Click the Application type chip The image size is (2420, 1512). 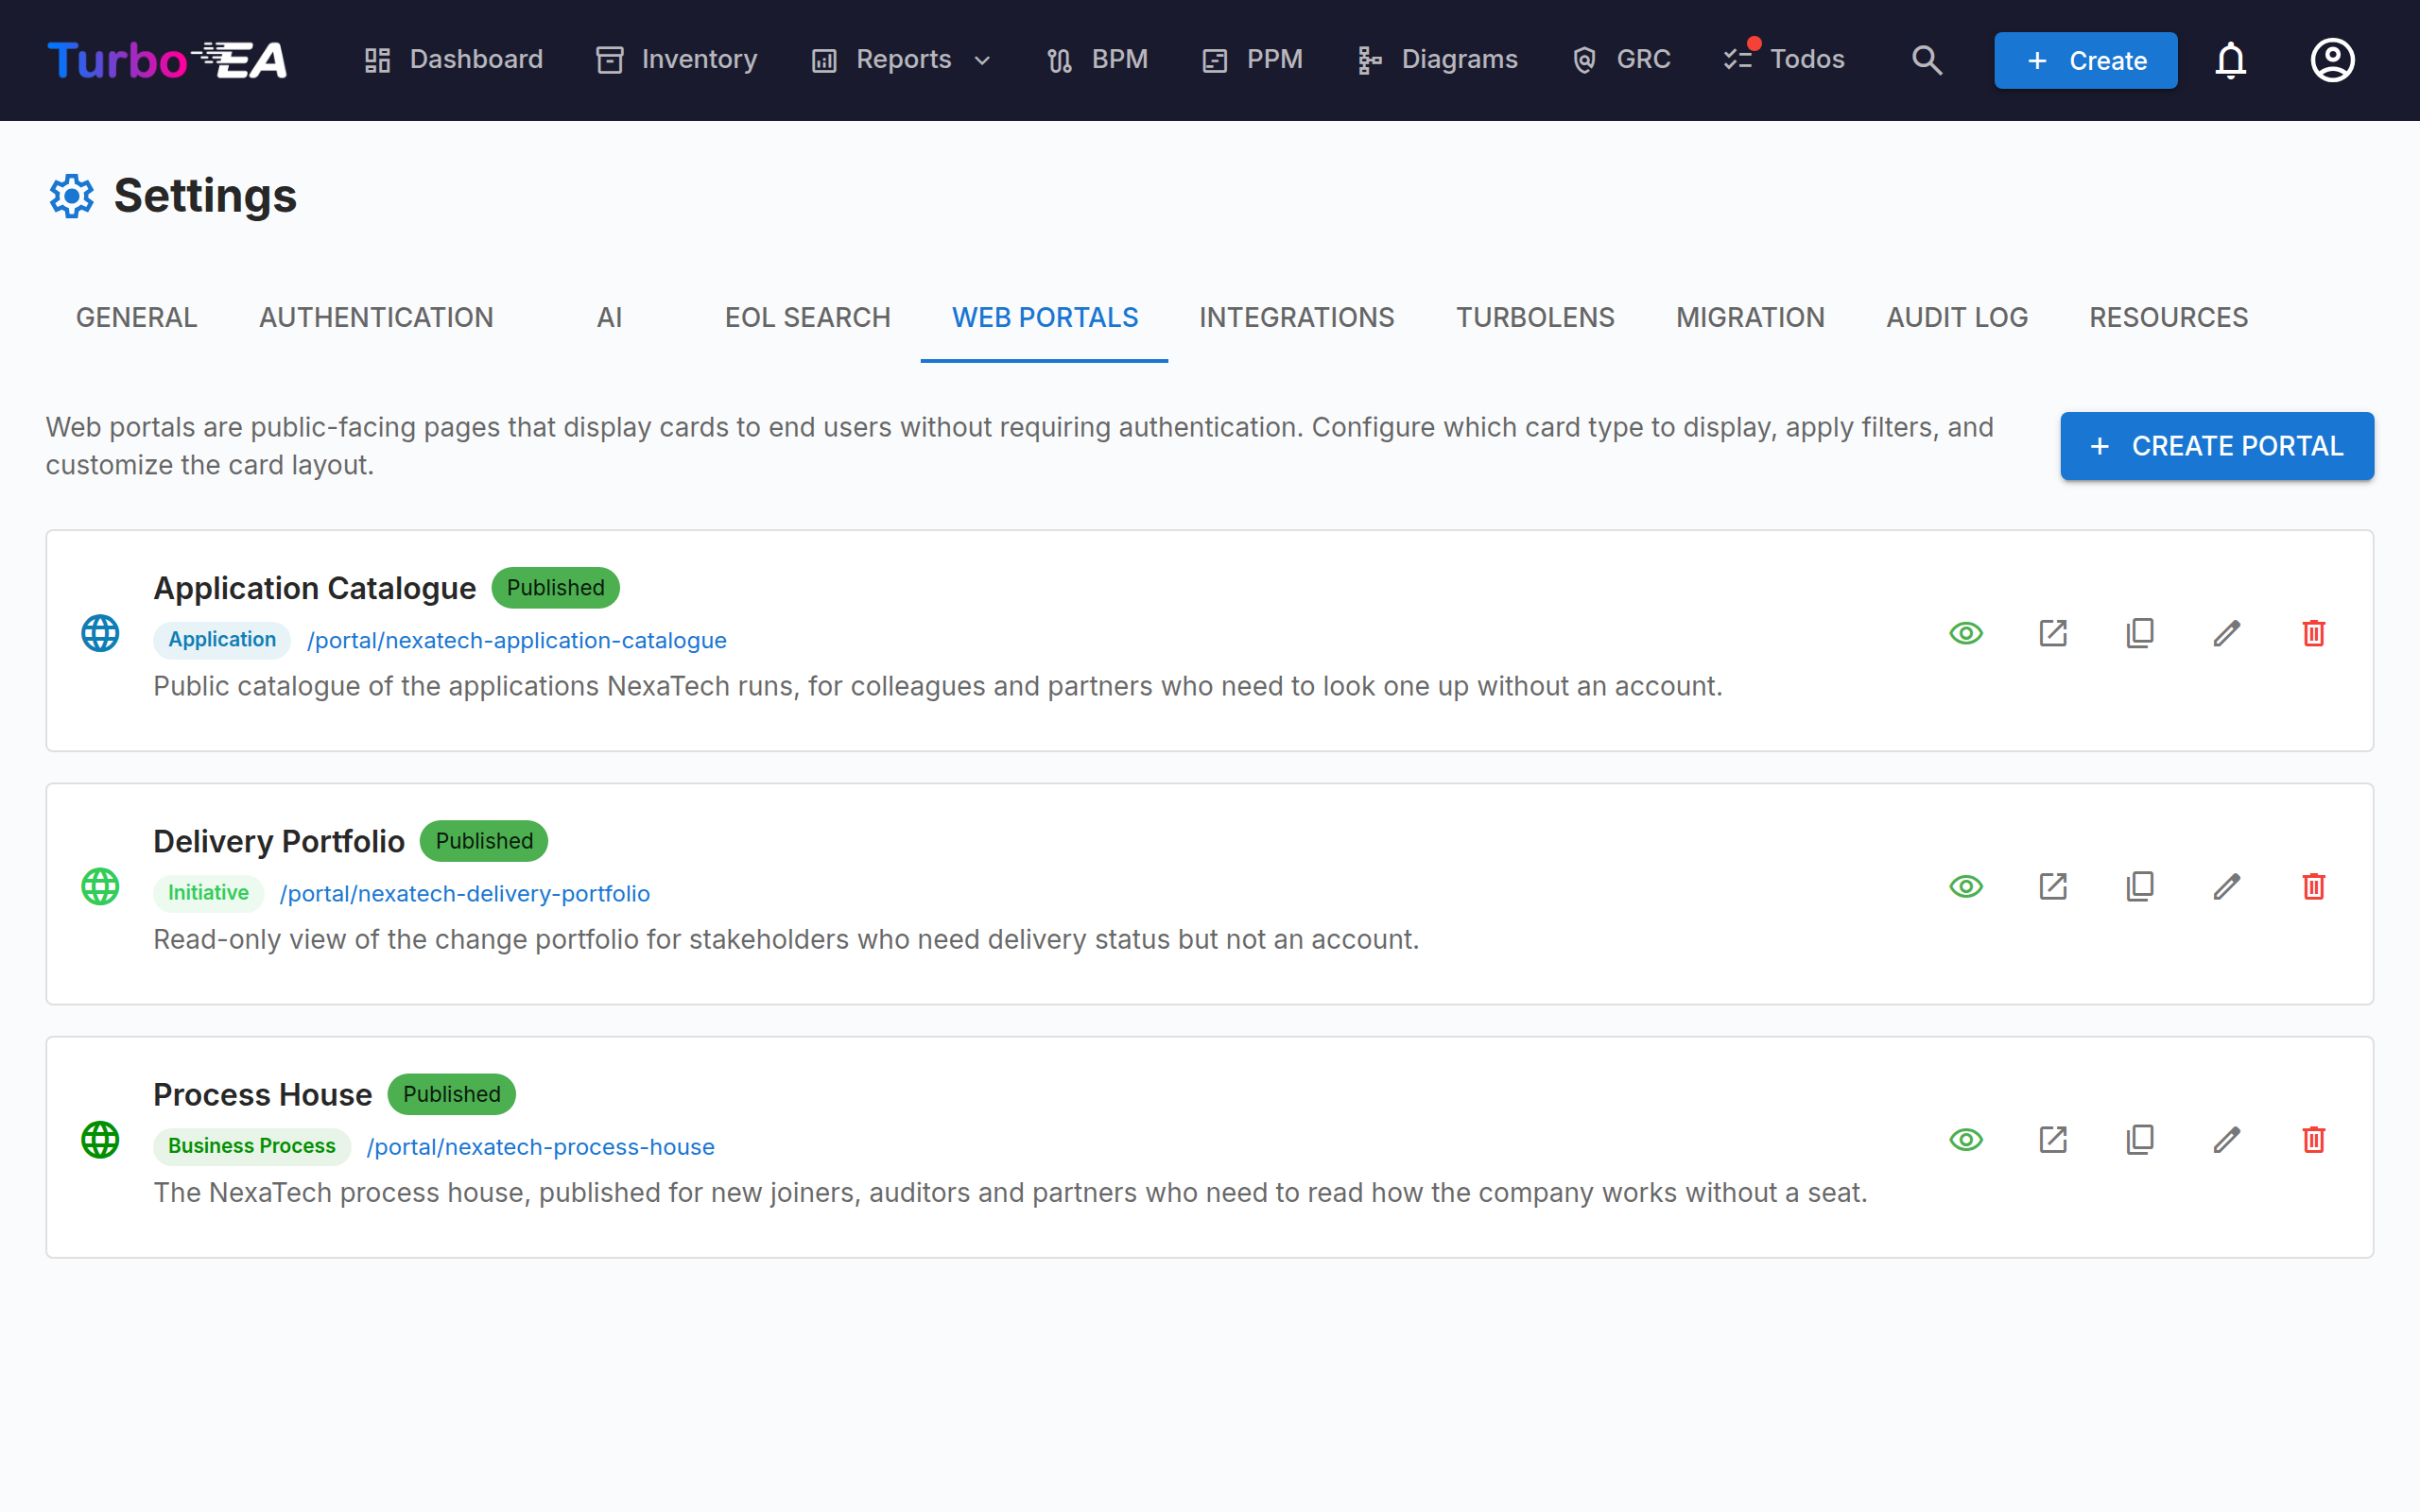[x=222, y=640]
